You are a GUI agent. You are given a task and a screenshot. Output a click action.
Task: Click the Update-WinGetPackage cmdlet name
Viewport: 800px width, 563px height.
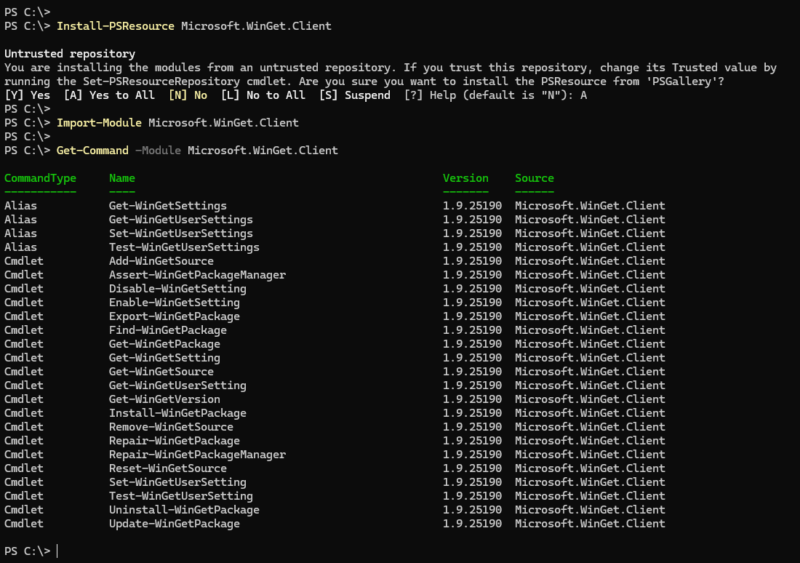pyautogui.click(x=174, y=523)
